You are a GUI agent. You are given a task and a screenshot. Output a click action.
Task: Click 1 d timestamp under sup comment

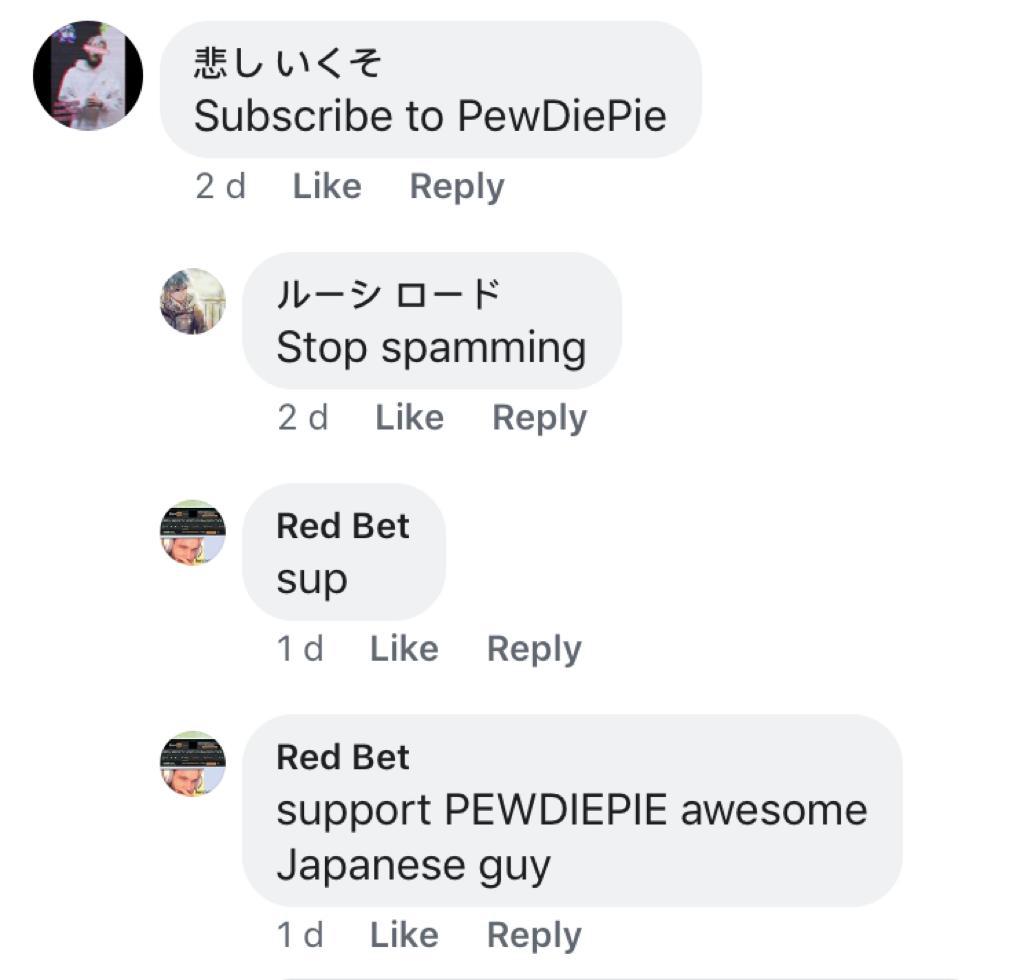pos(300,649)
